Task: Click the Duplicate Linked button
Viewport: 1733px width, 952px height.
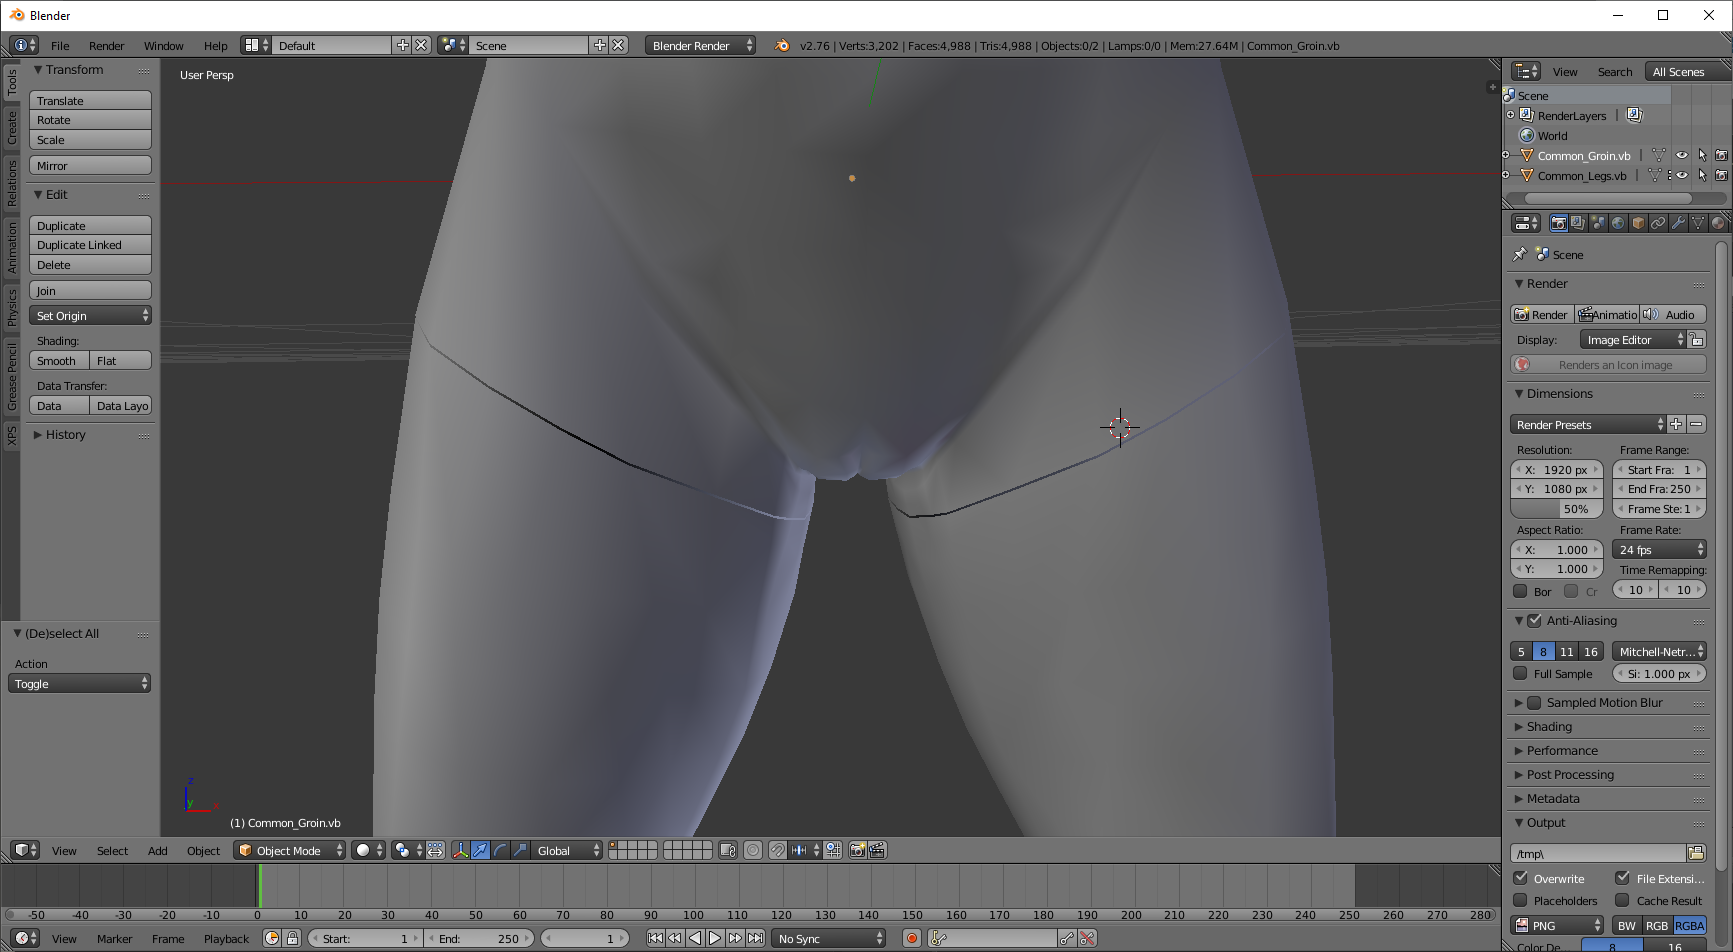Action: tap(90, 245)
